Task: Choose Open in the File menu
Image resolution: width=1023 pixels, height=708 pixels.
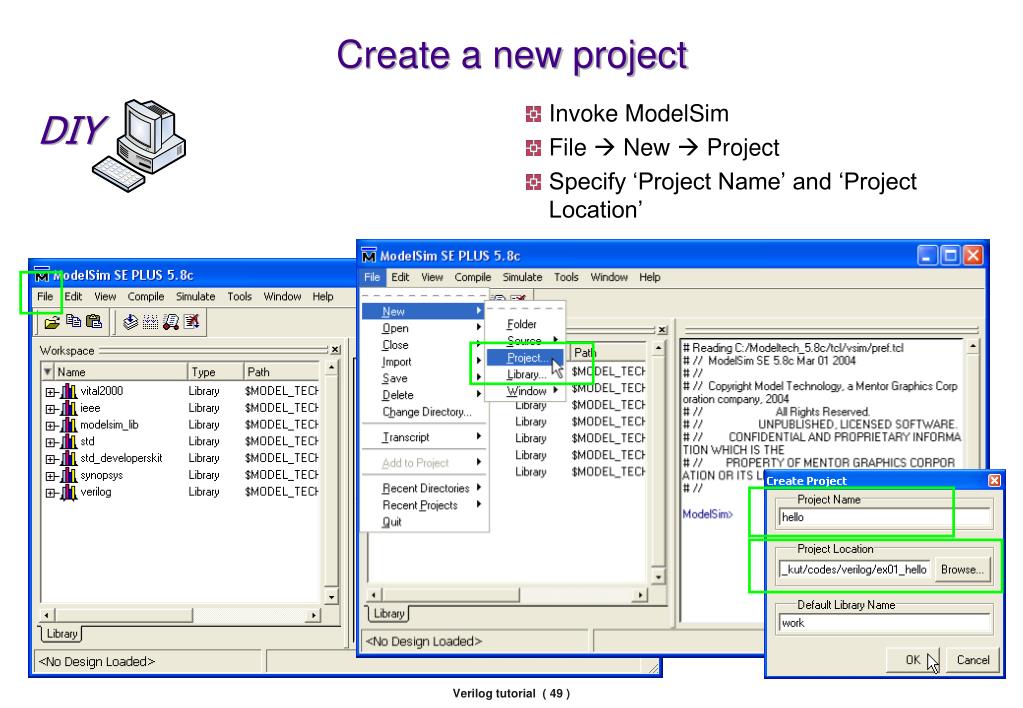Action: point(423,328)
